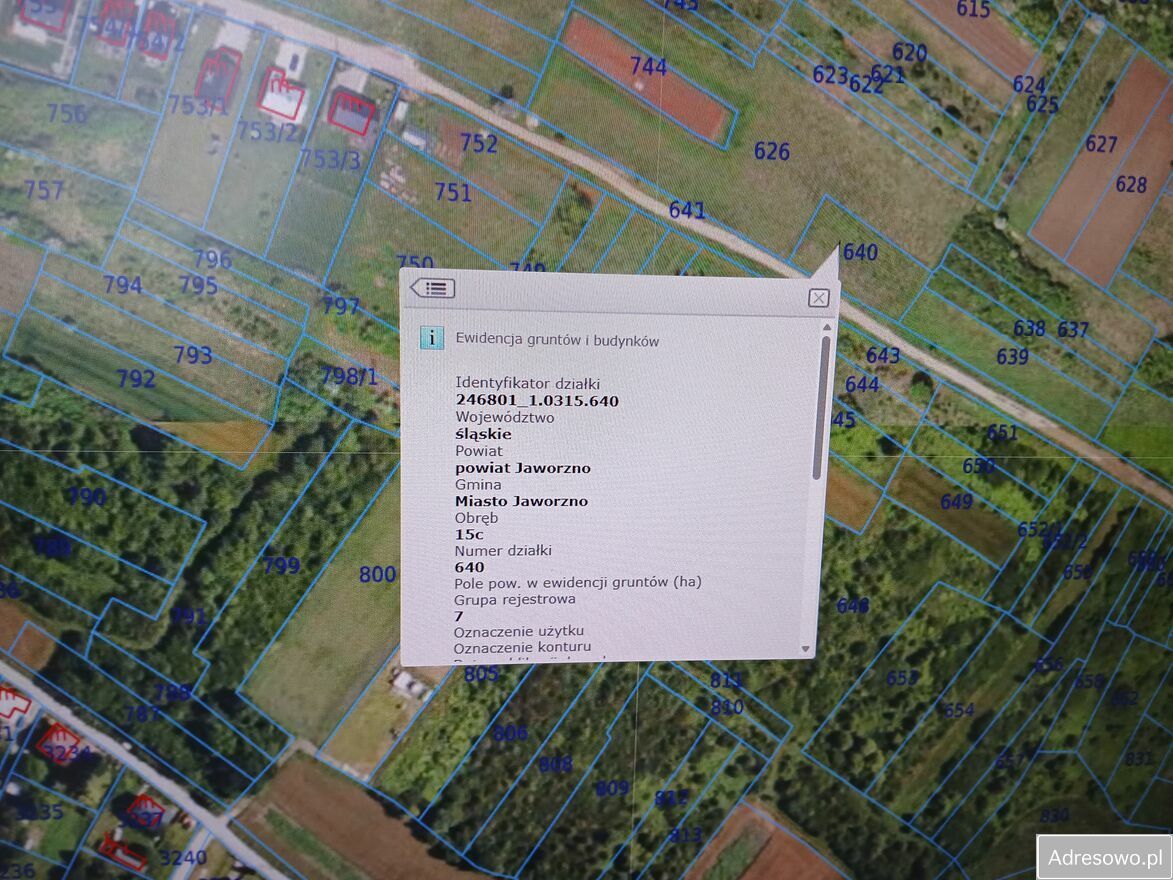Click parcel label 651 on the map
Screen dimensions: 1173x880
tap(1002, 433)
